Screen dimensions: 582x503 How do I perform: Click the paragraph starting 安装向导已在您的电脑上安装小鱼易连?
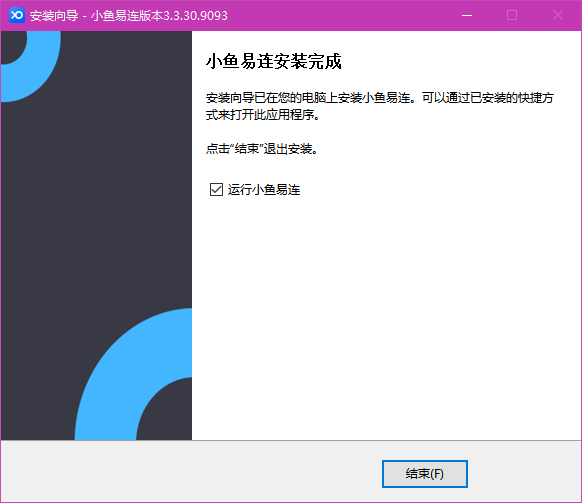380,106
